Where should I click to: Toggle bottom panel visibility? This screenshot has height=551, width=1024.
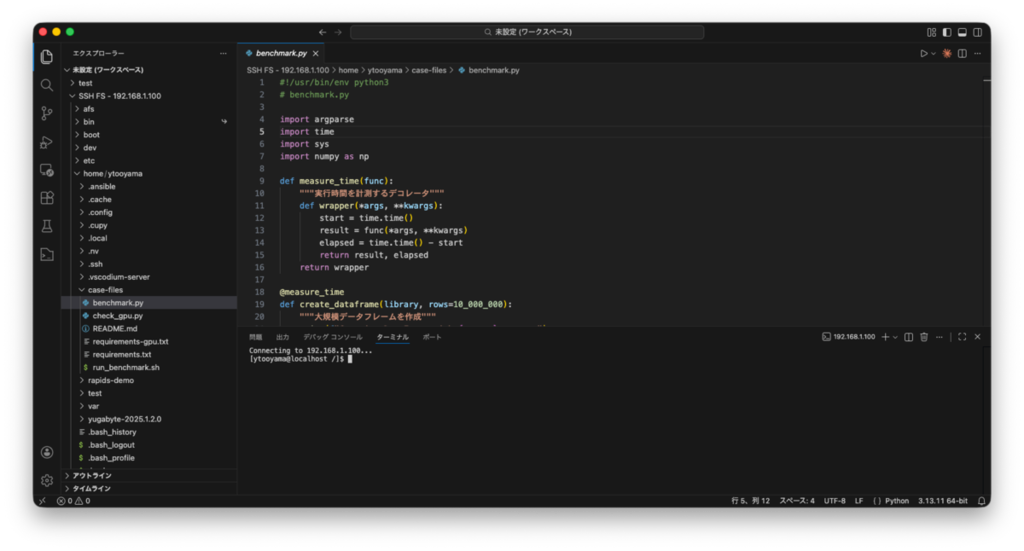(x=962, y=32)
